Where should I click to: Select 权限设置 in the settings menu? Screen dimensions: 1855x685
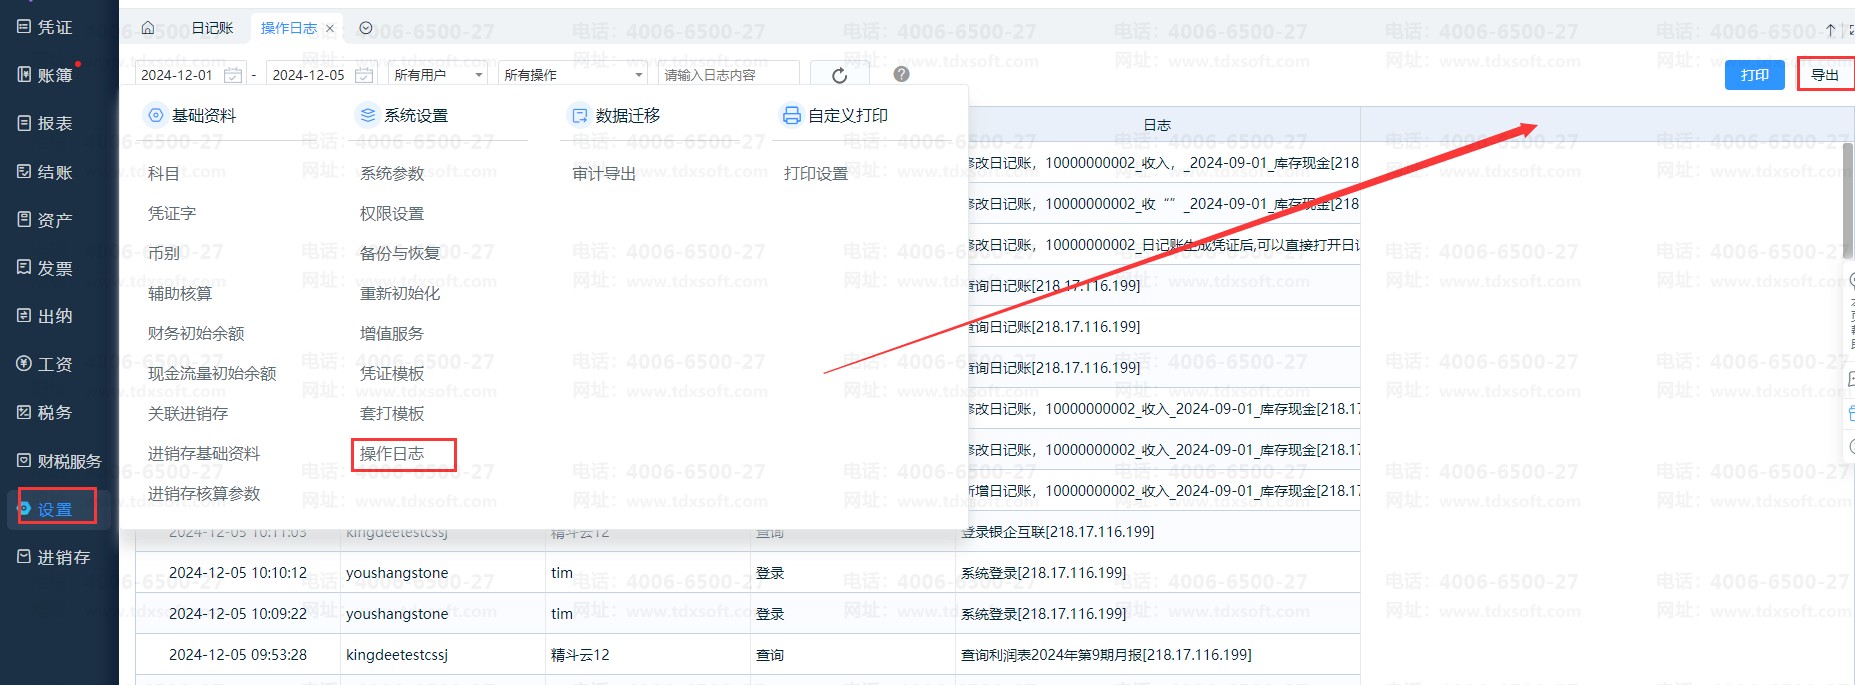[x=392, y=214]
